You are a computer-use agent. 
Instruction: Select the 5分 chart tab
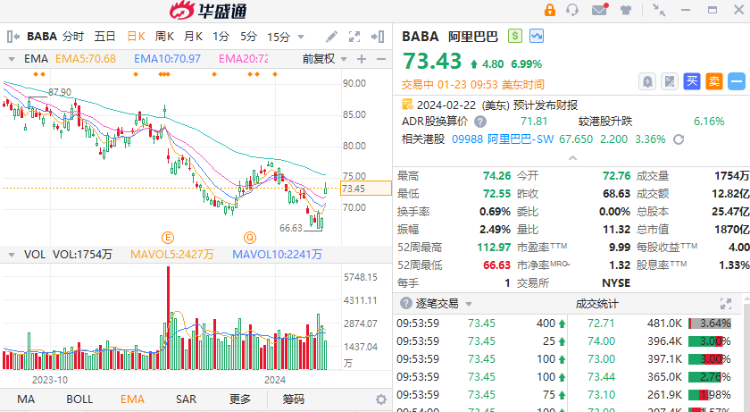pyautogui.click(x=249, y=36)
